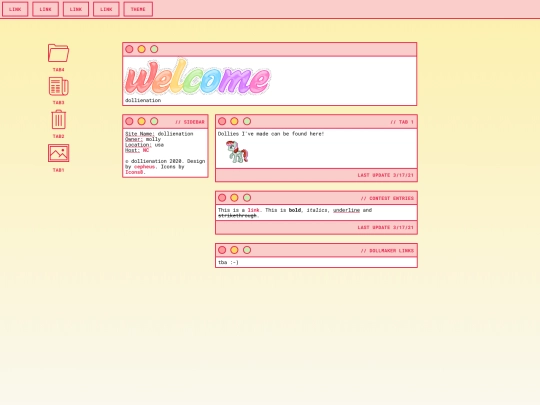
Task: Click the '// DOLLMAKER LINKS' window title
Action: (x=387, y=251)
